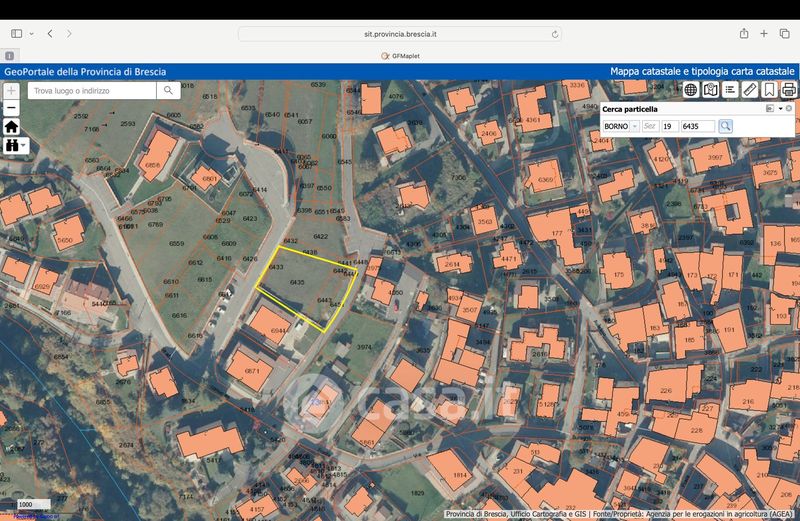800x521 pixels.
Task: Open the basemap globe tool
Action: [690, 90]
